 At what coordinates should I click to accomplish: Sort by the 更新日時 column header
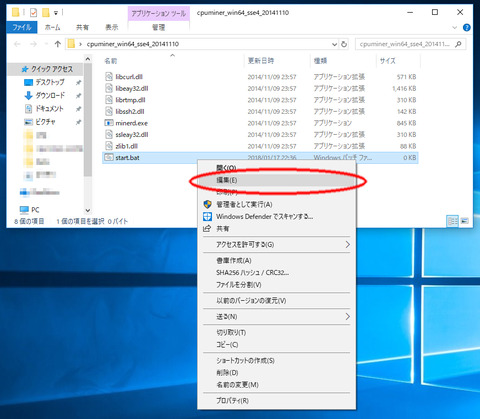(261, 61)
